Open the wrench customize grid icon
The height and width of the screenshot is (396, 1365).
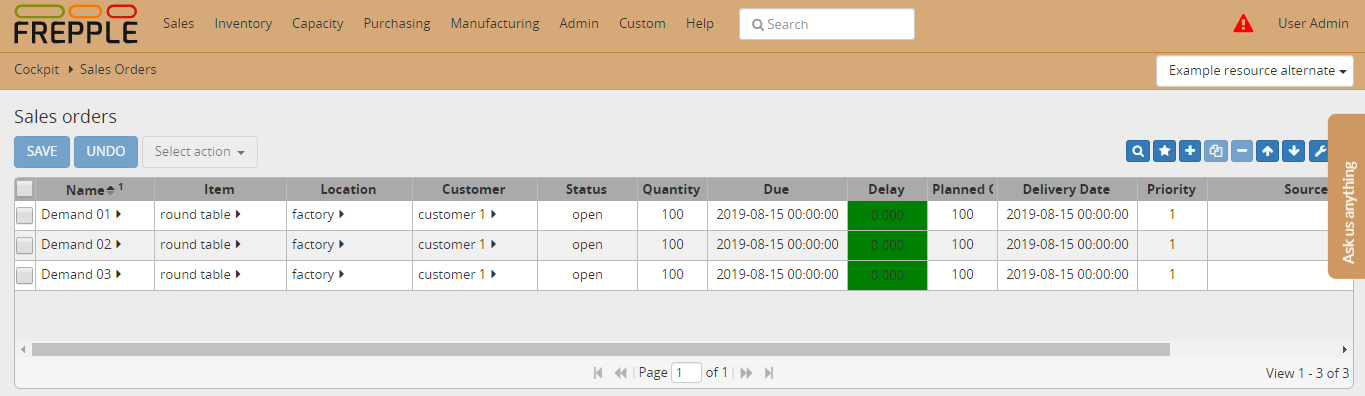[x=1319, y=151]
